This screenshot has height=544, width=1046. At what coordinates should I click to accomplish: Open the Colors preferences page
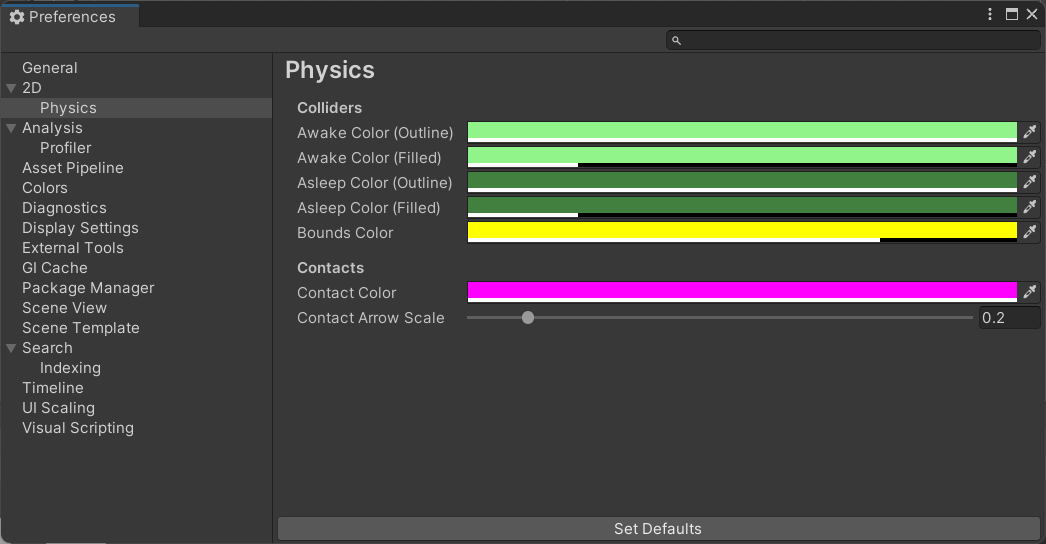coord(45,188)
